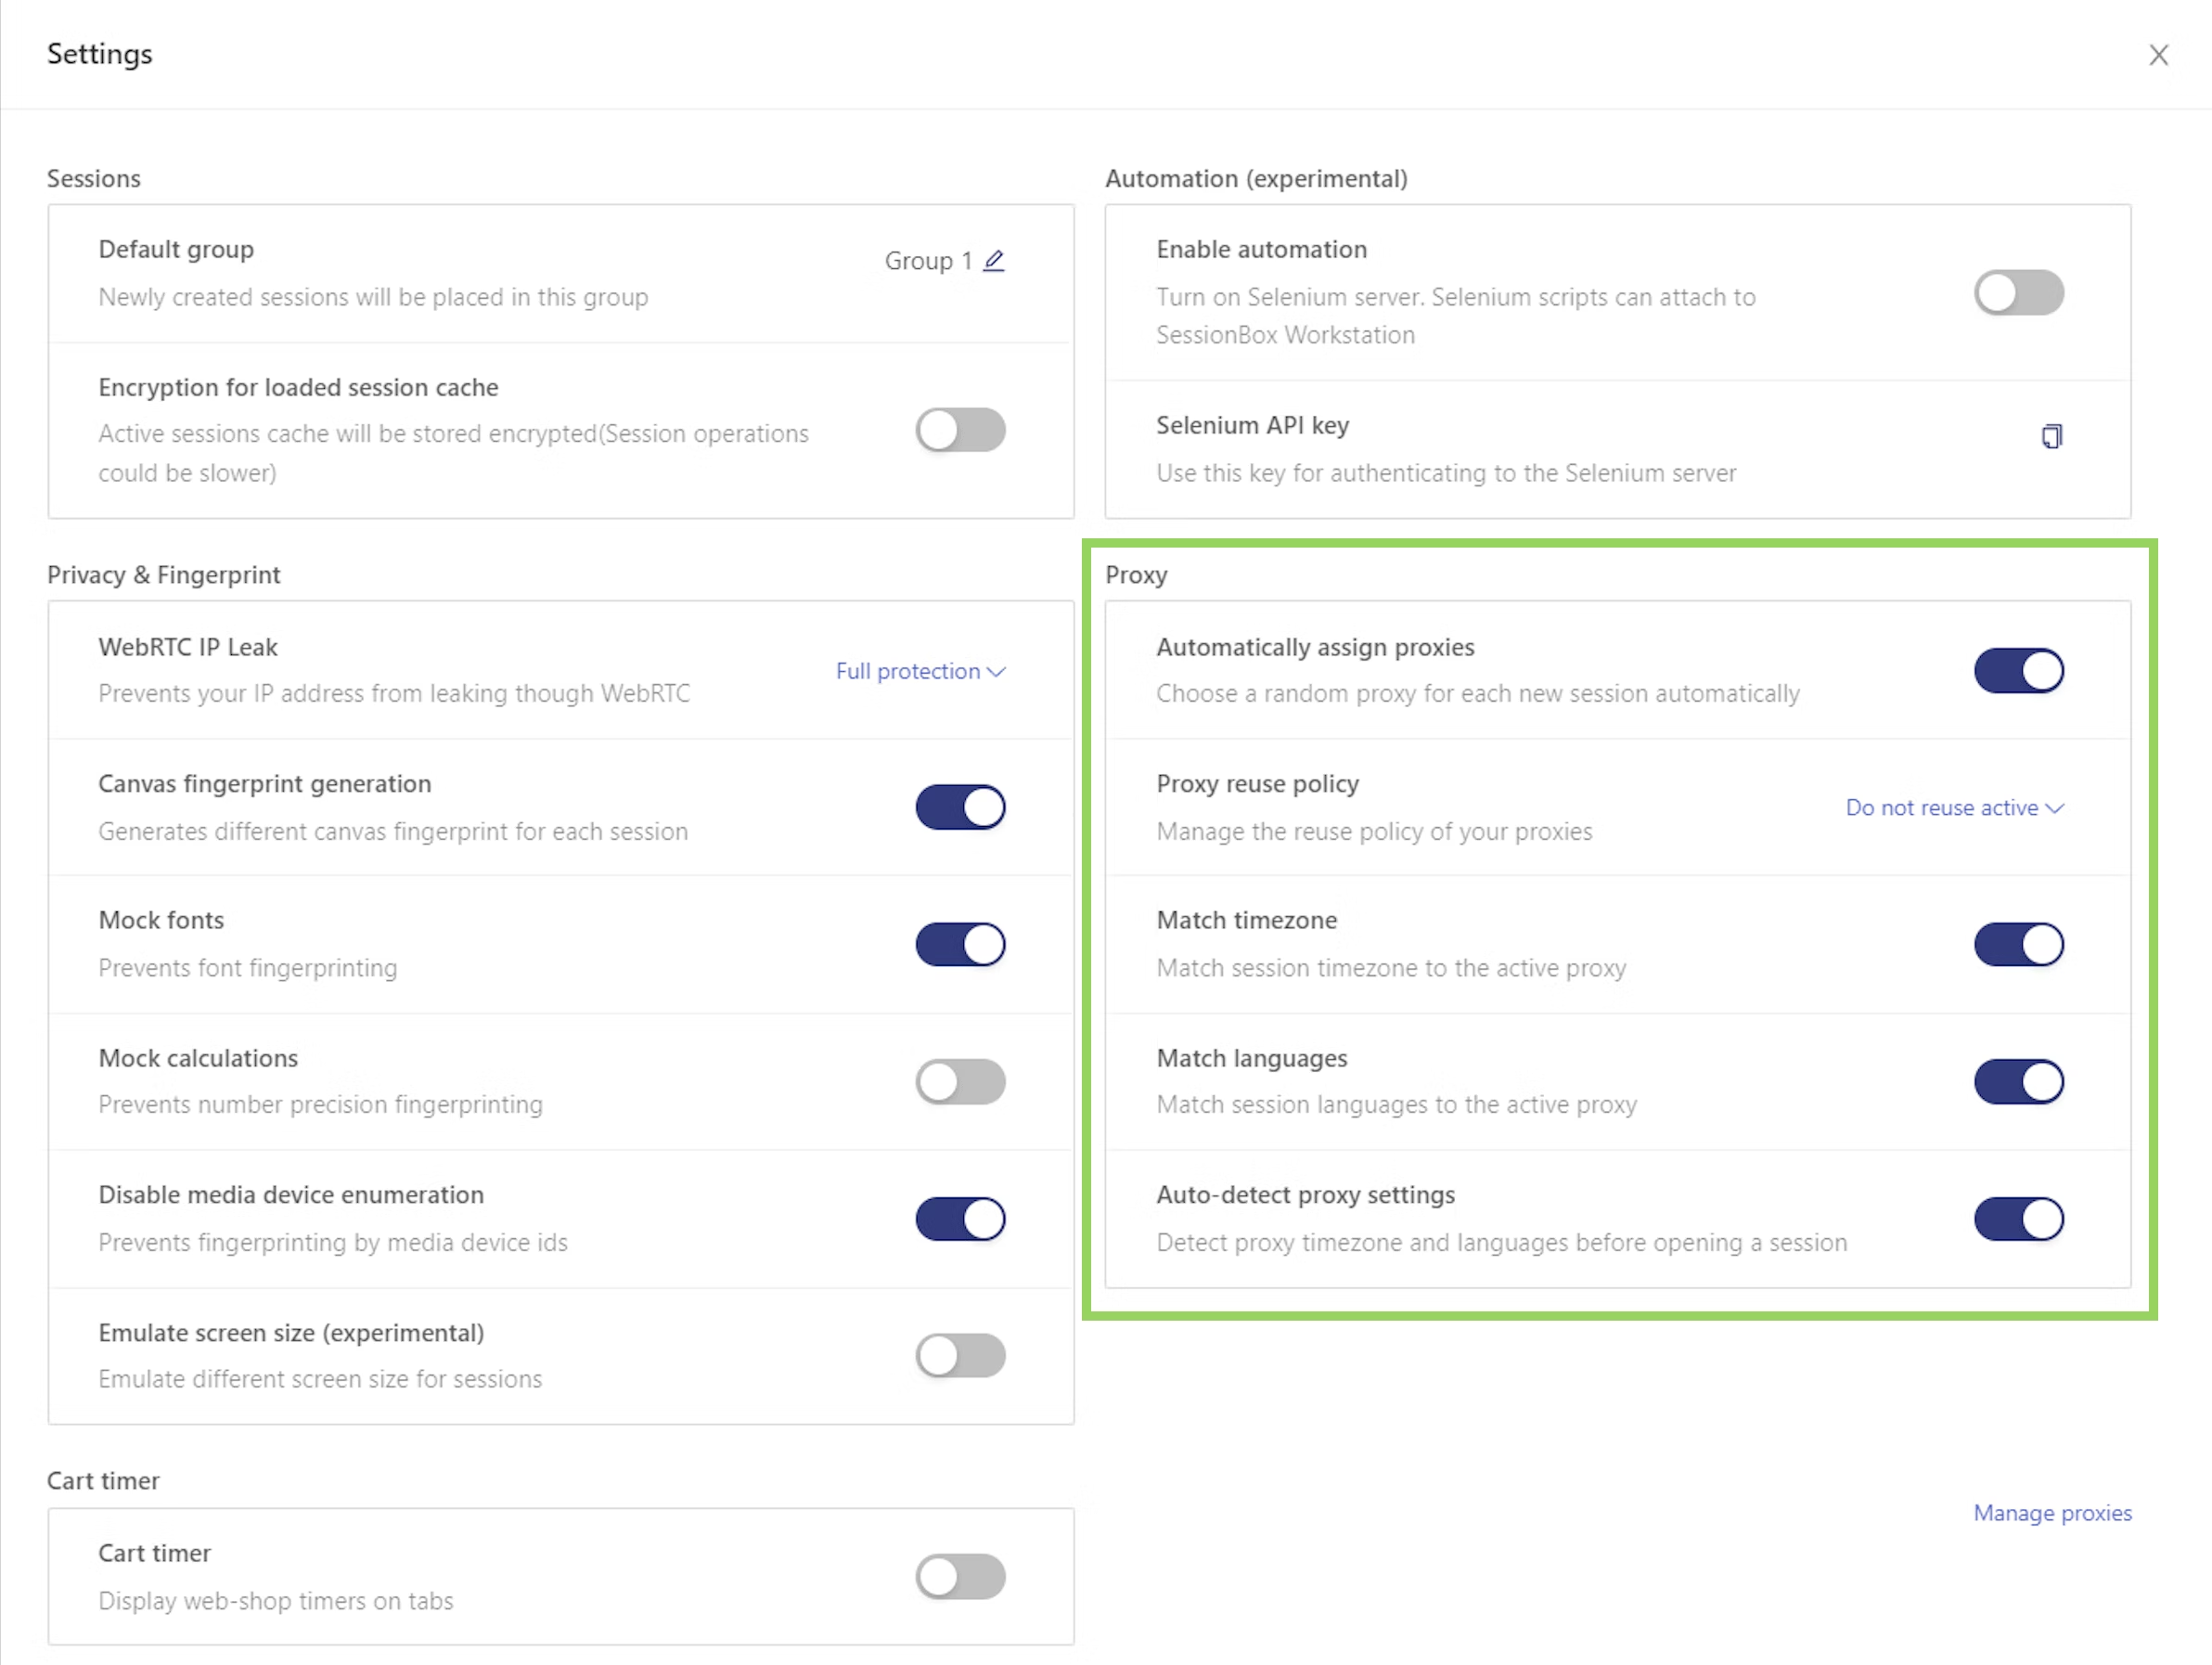Click the Sessions section heading
Image resolution: width=2212 pixels, height=1665 pixels.
[94, 179]
